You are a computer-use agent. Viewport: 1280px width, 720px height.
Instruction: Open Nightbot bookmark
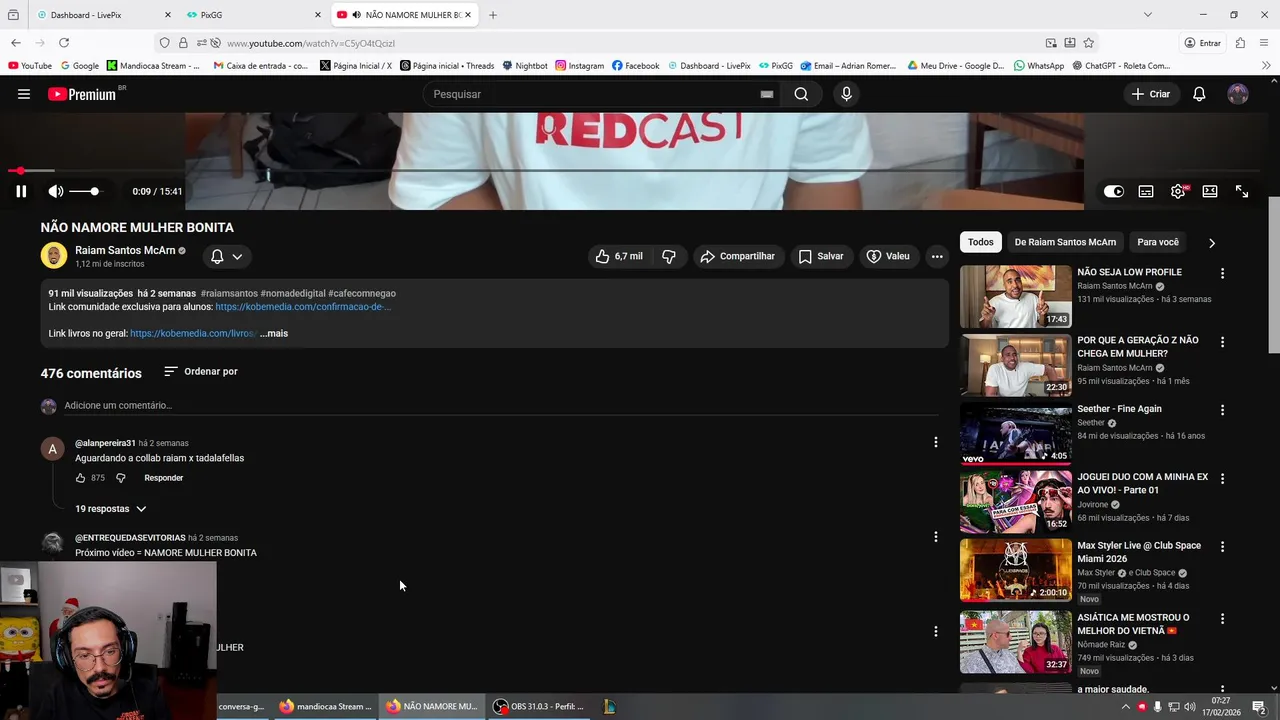coord(525,66)
